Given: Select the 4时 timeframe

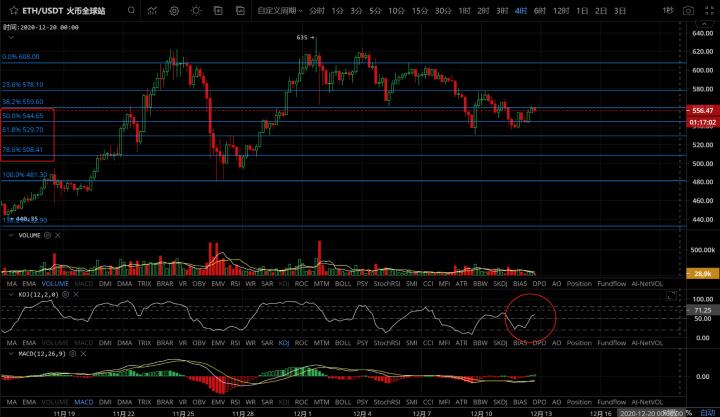Looking at the screenshot, I should tap(521, 11).
